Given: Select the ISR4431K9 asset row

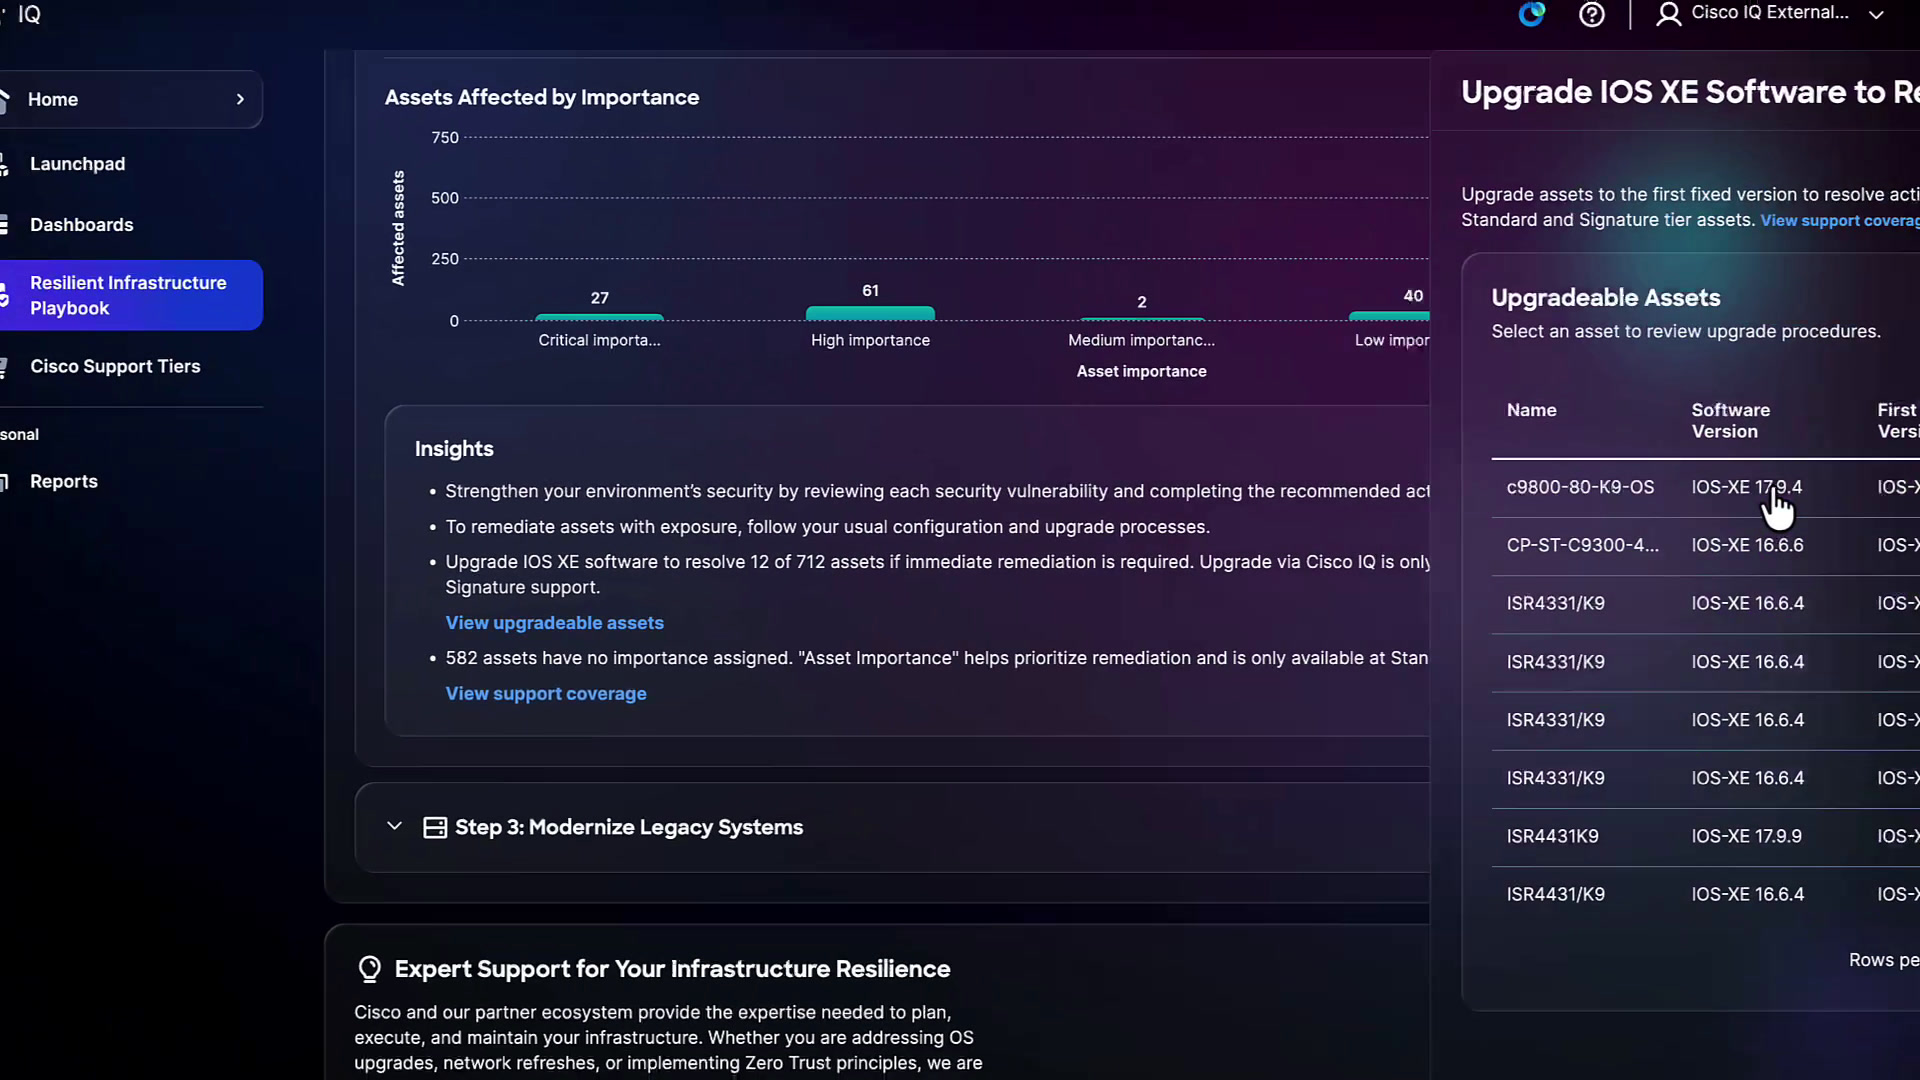Looking at the screenshot, I should (x=1705, y=836).
